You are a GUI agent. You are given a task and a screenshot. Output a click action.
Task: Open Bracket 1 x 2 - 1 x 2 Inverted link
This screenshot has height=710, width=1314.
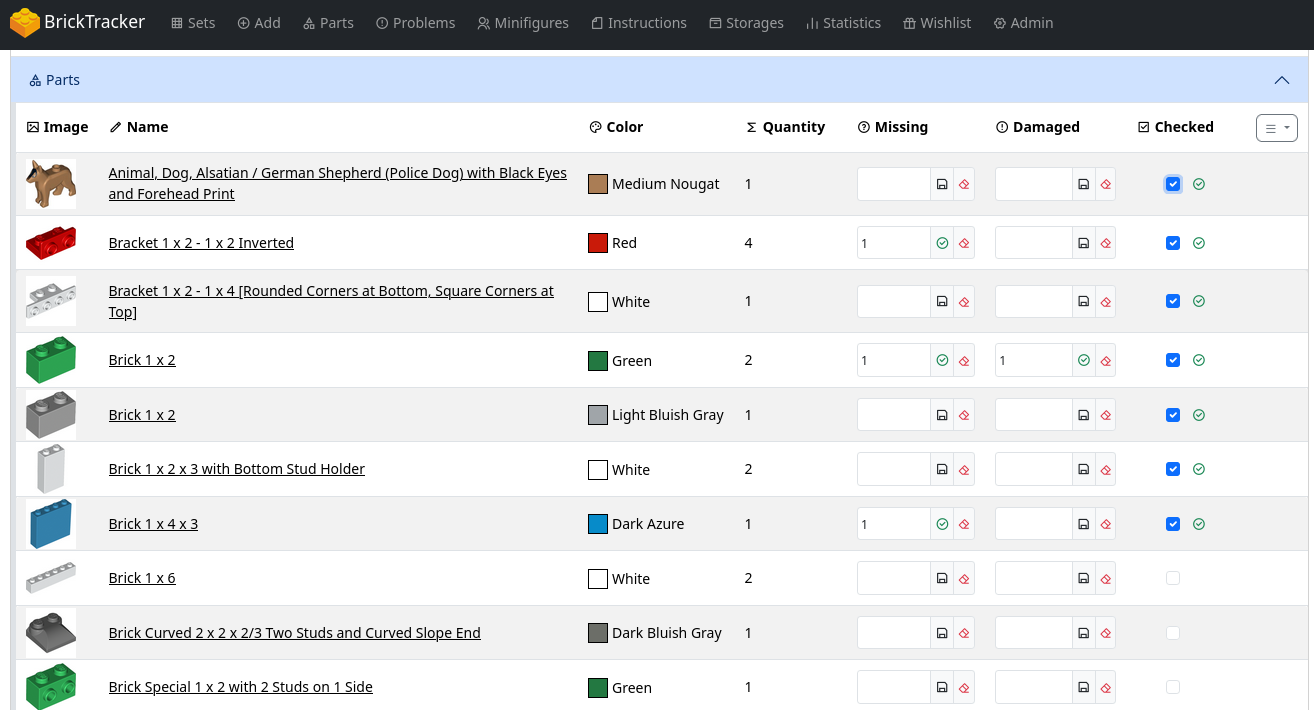(x=201, y=243)
